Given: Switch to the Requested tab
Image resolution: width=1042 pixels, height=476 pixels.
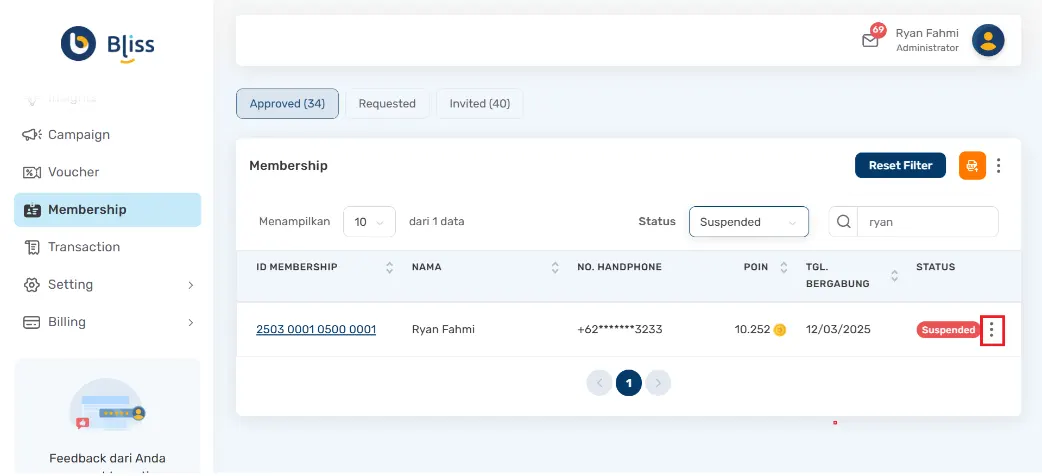Looking at the screenshot, I should point(387,104).
